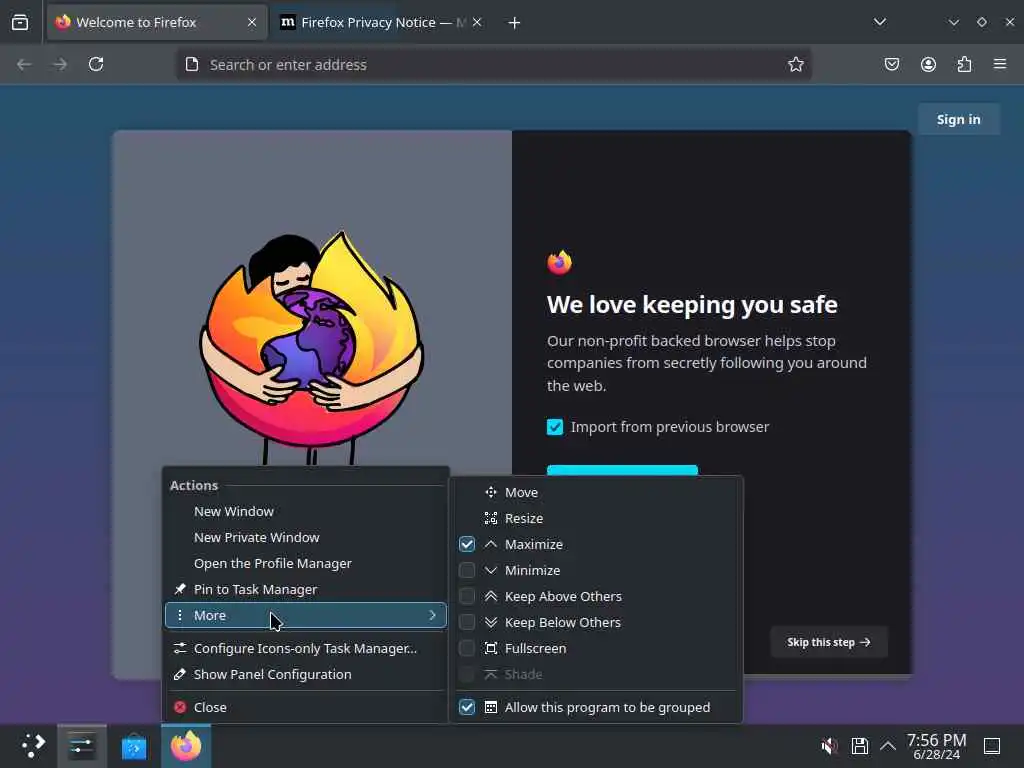1024x768 pixels.
Task: Expand hidden system tray icons arrow
Action: pyautogui.click(x=888, y=746)
